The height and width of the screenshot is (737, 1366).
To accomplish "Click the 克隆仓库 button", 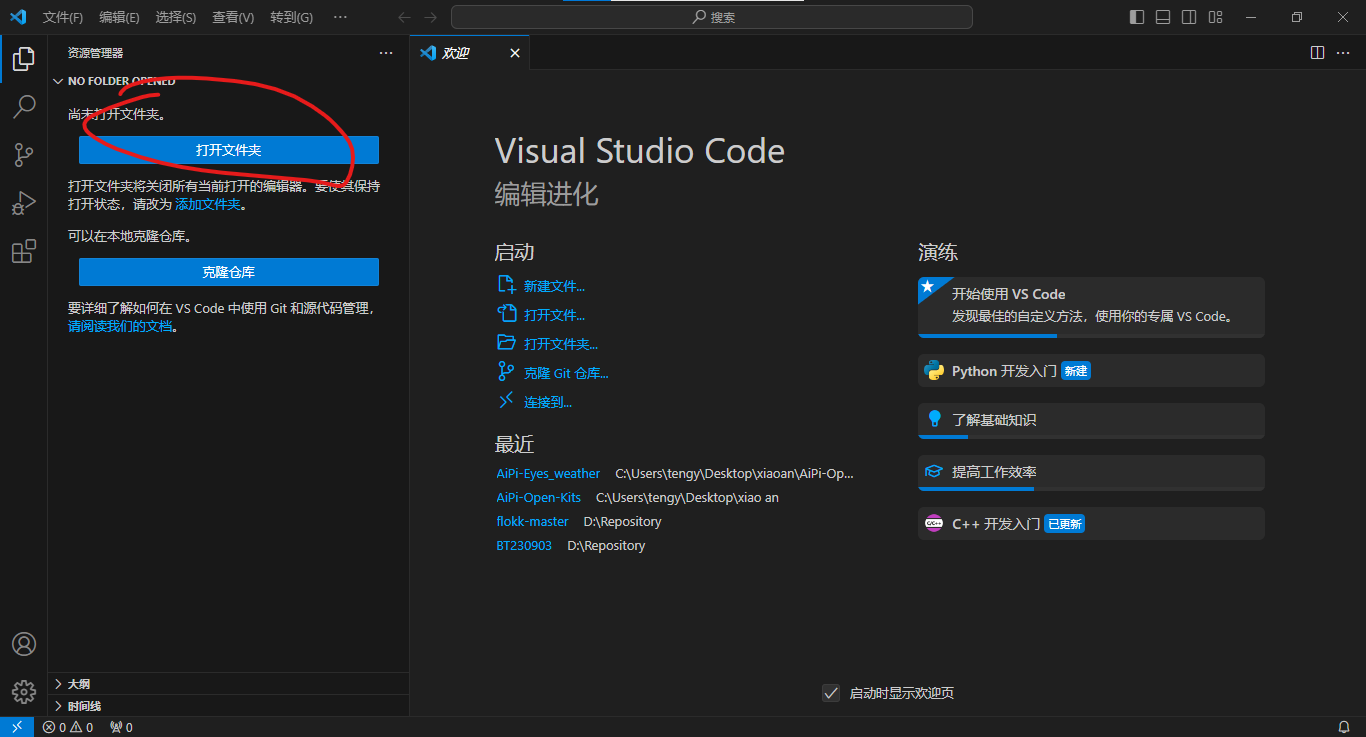I will 229,272.
